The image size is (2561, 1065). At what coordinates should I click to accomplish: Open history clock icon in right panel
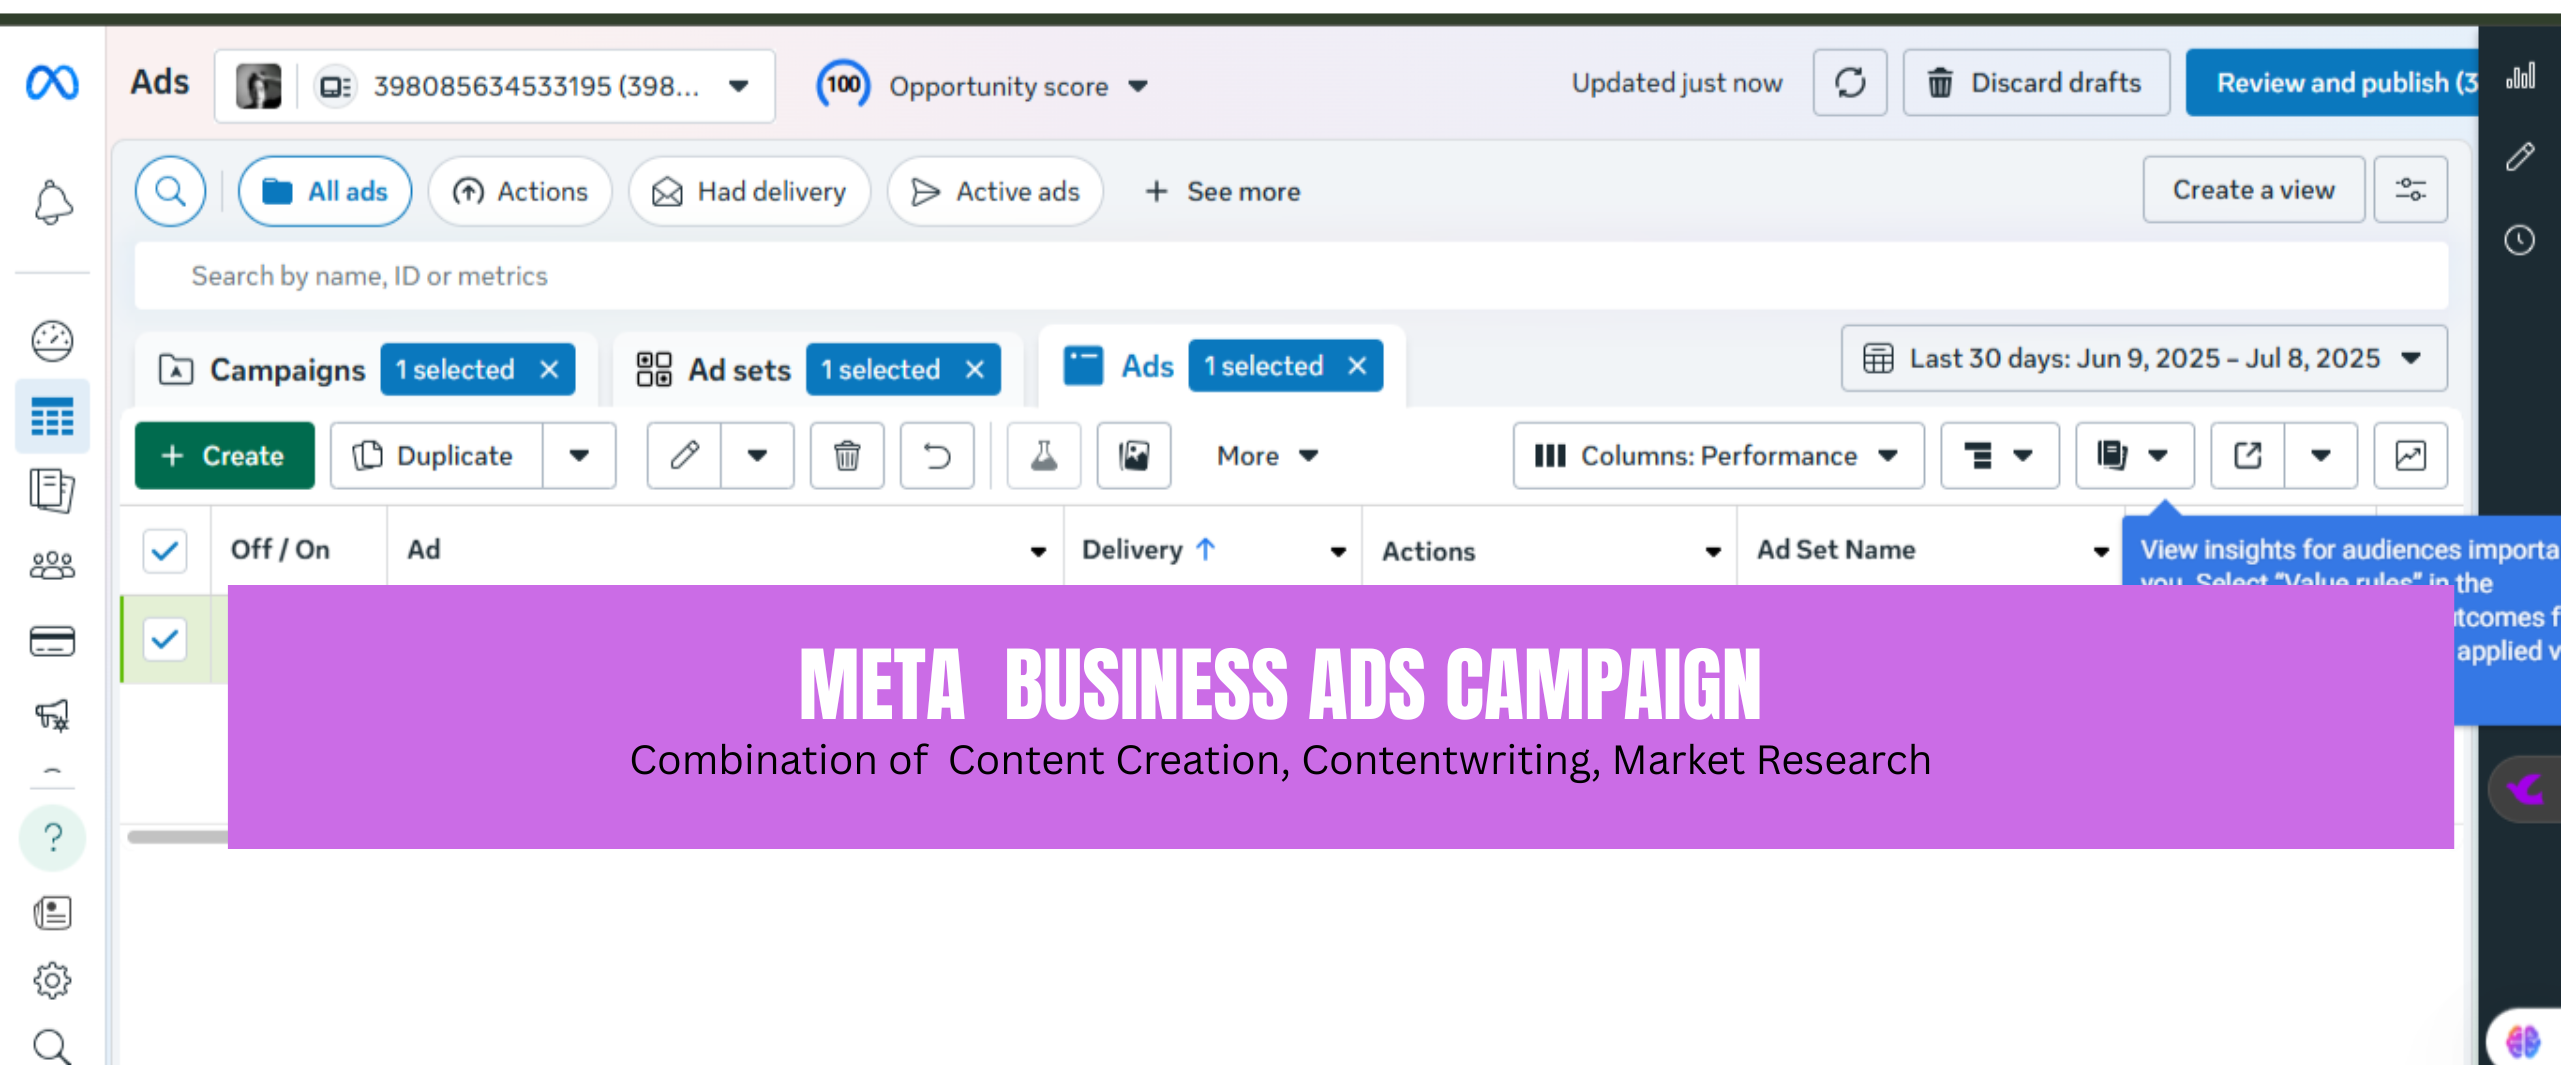(2520, 240)
